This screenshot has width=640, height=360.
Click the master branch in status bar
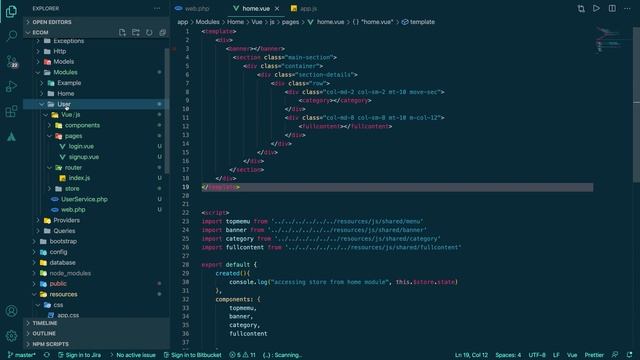click(x=22, y=355)
